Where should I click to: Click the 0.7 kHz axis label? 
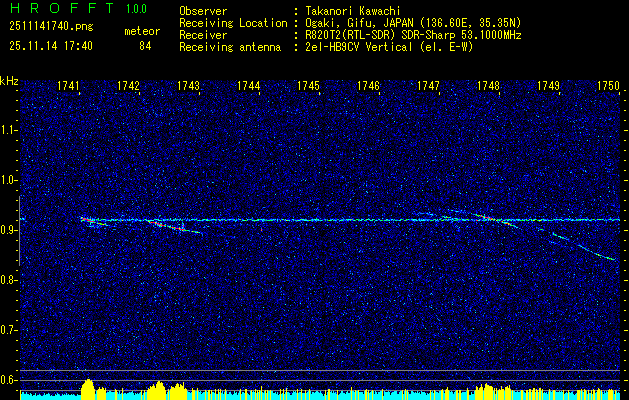tap(8, 330)
